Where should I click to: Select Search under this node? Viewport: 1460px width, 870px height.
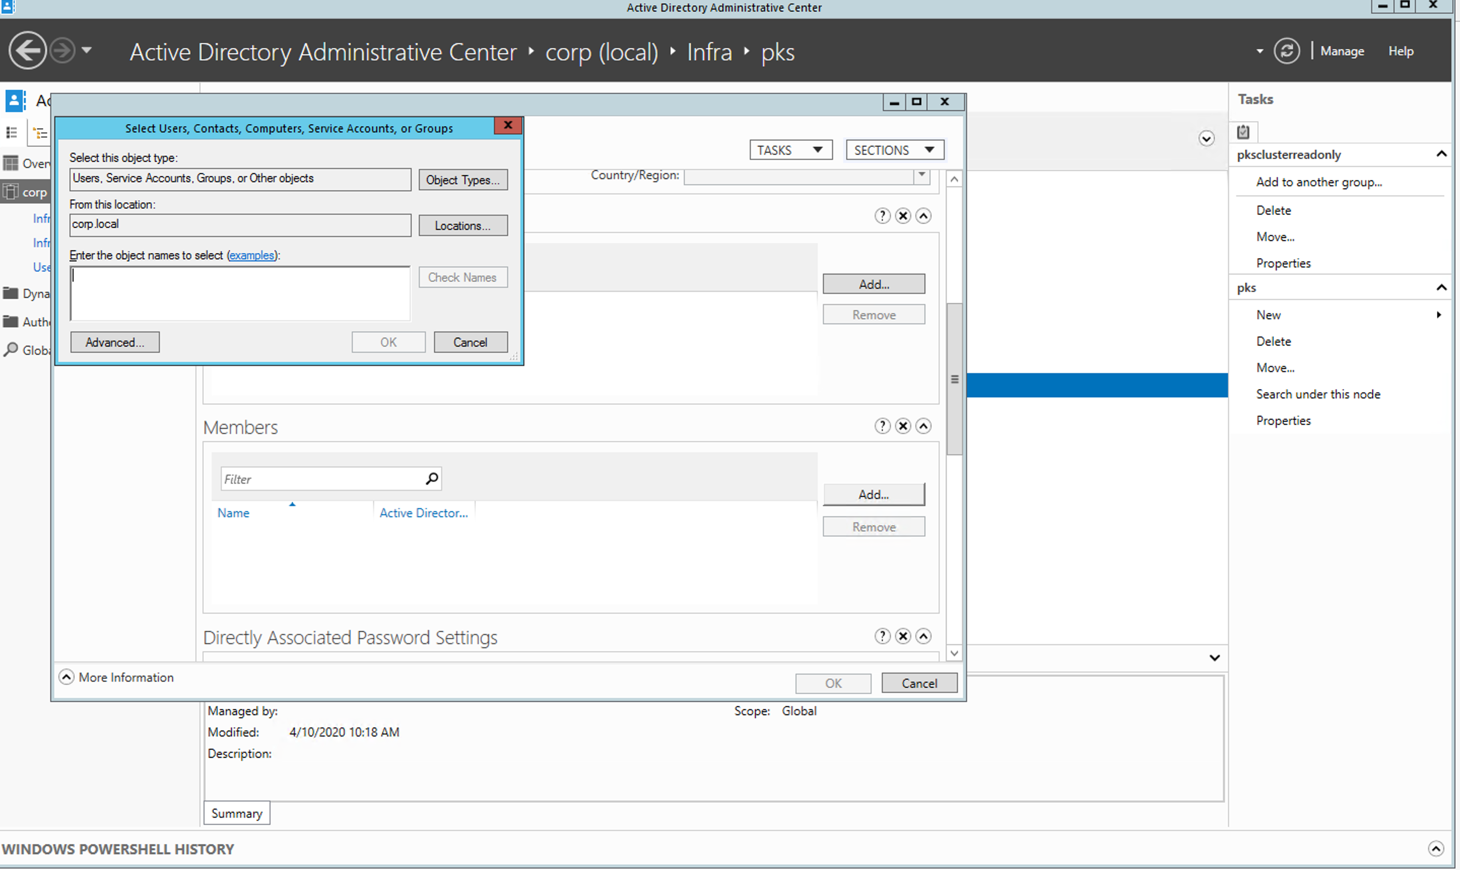1318,394
